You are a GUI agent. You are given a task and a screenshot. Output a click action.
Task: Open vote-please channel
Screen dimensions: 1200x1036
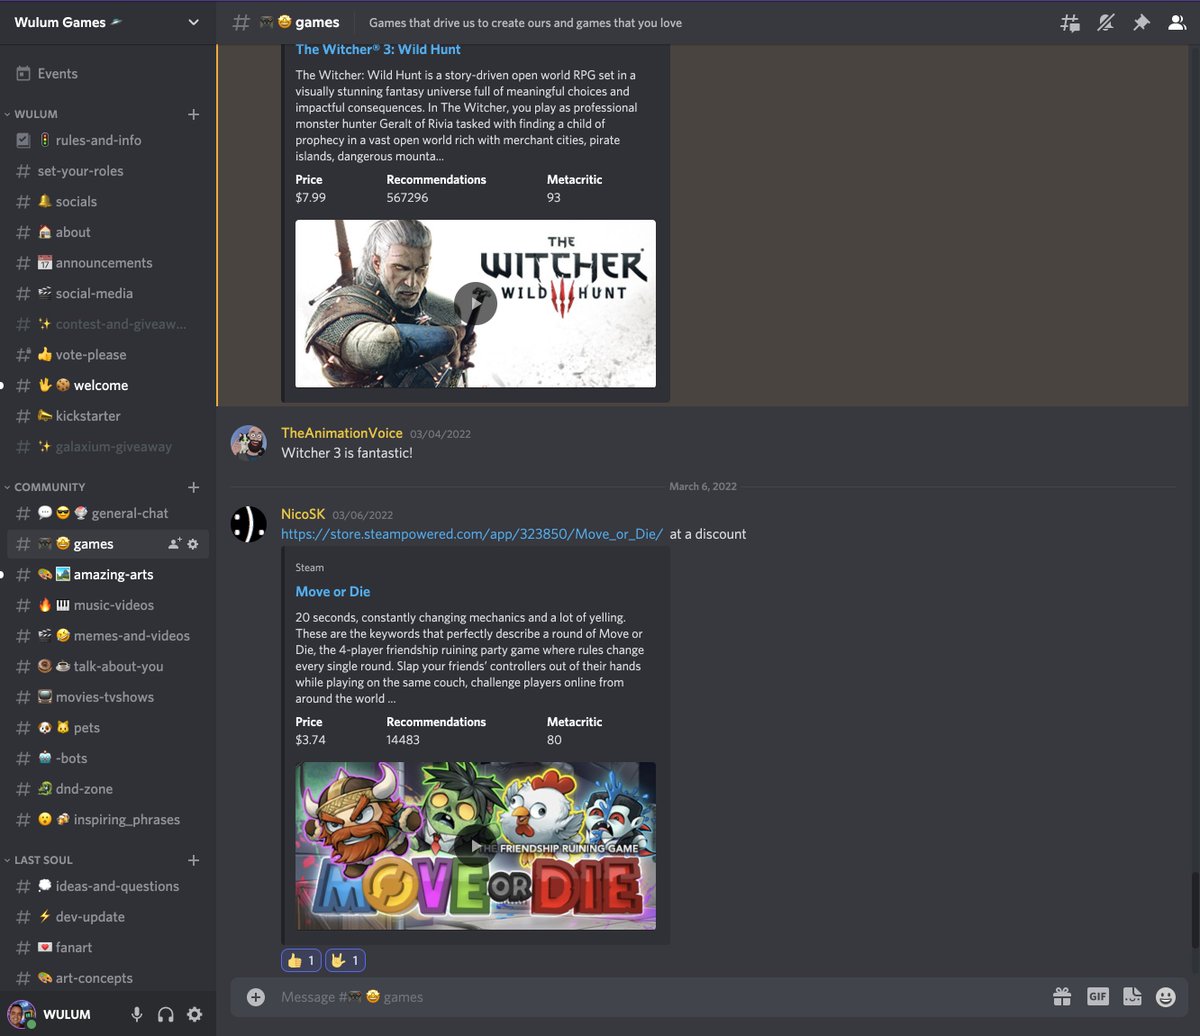(108, 355)
